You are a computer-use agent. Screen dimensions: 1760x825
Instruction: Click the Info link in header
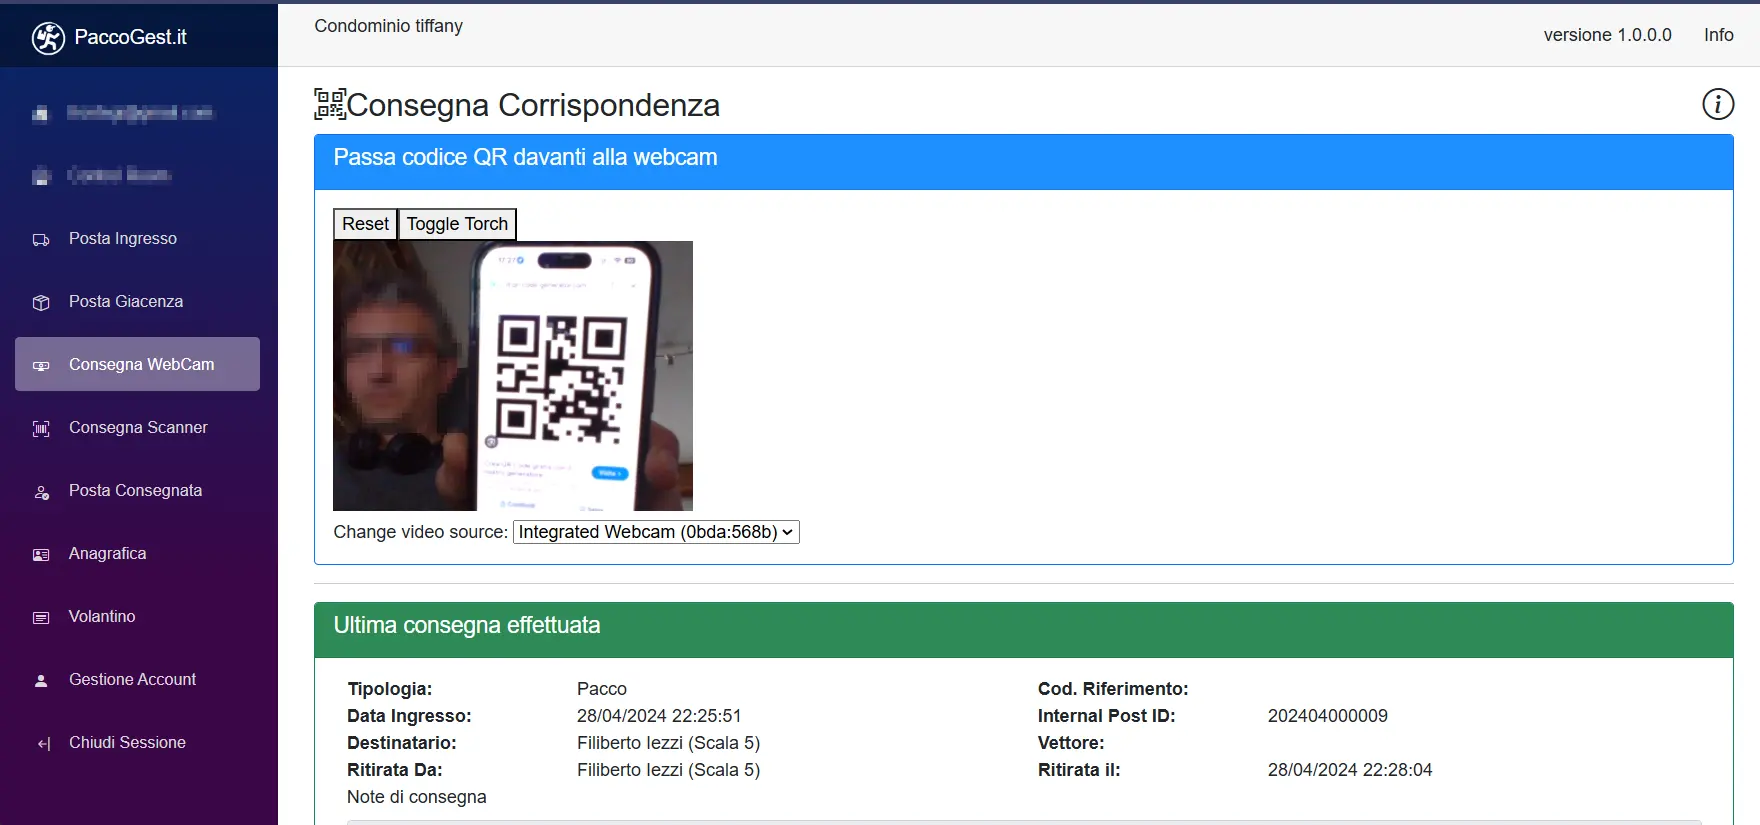[1718, 35]
